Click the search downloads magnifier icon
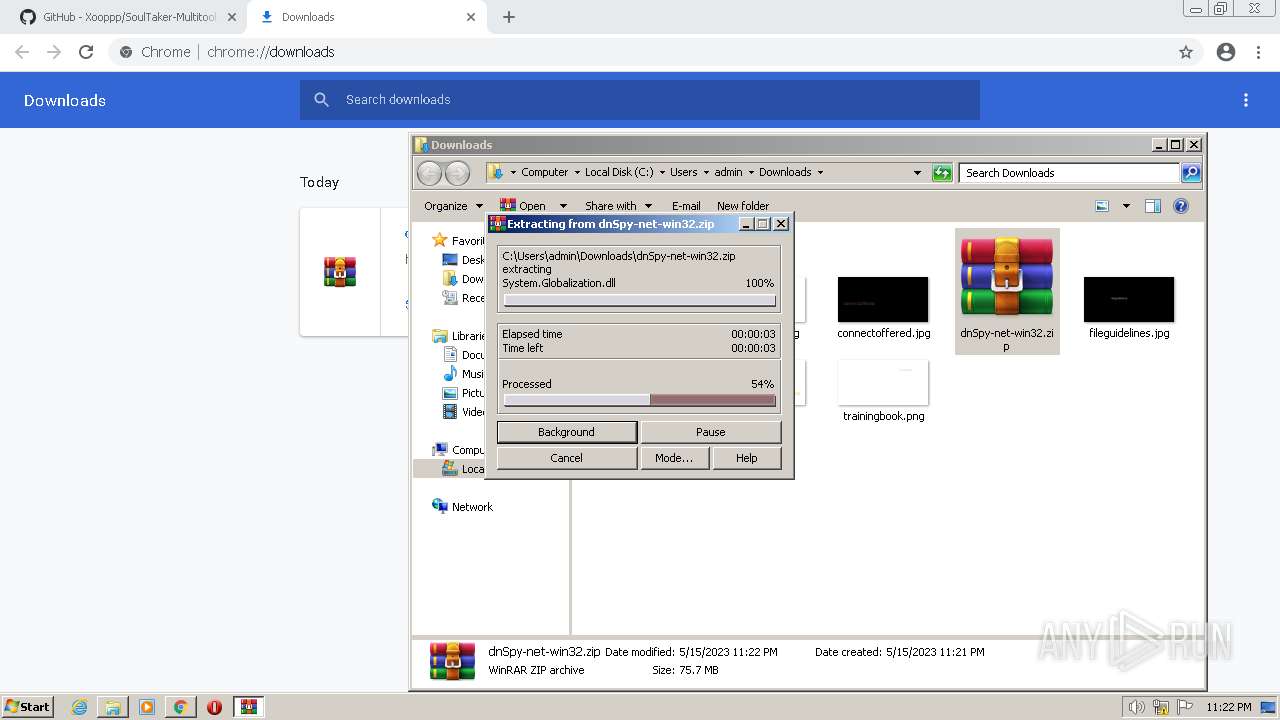The image size is (1280, 720). coord(321,100)
